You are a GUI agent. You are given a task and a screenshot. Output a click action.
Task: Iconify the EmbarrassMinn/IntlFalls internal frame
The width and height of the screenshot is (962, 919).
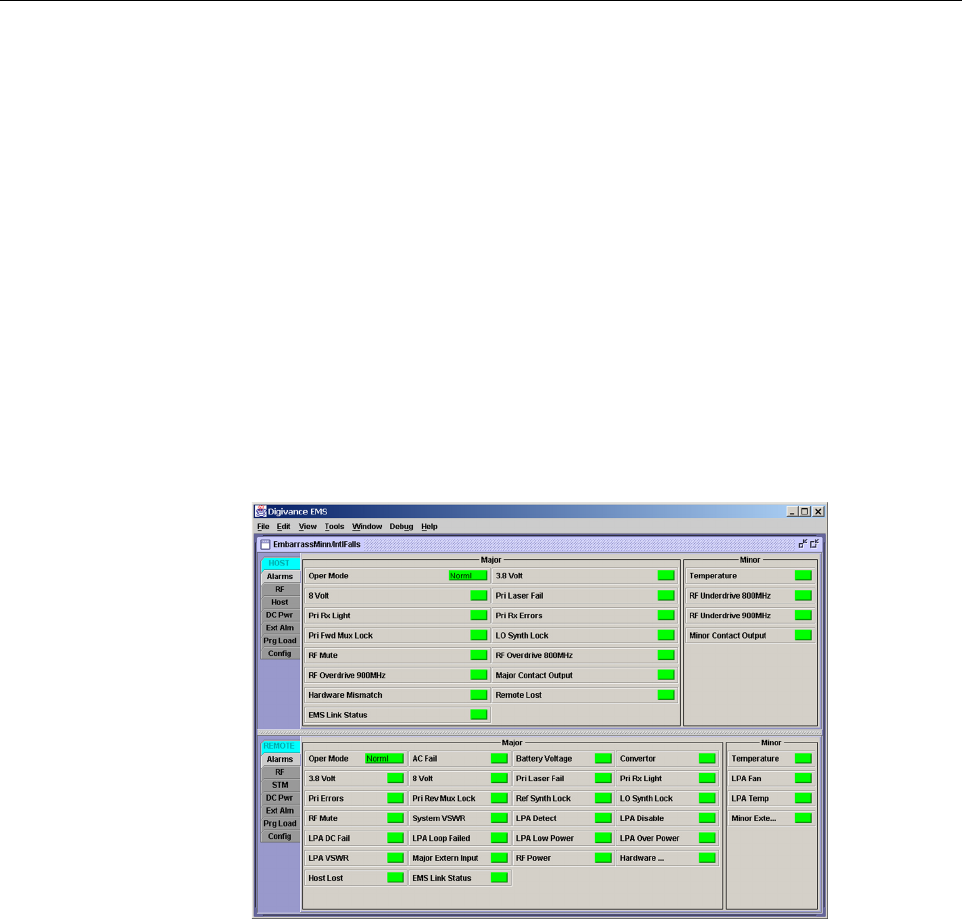tap(802, 544)
